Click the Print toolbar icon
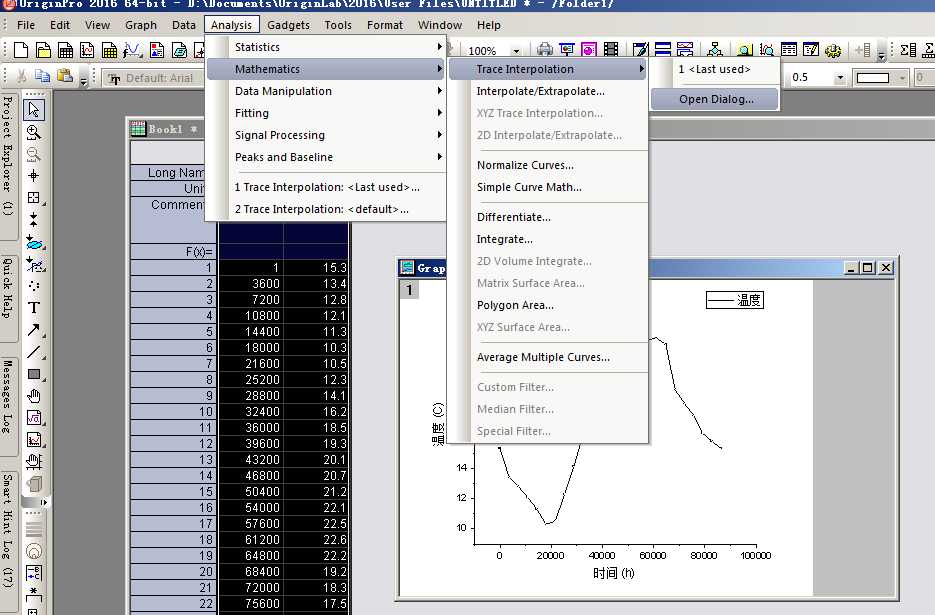Viewport: 935px width, 615px height. click(x=544, y=50)
